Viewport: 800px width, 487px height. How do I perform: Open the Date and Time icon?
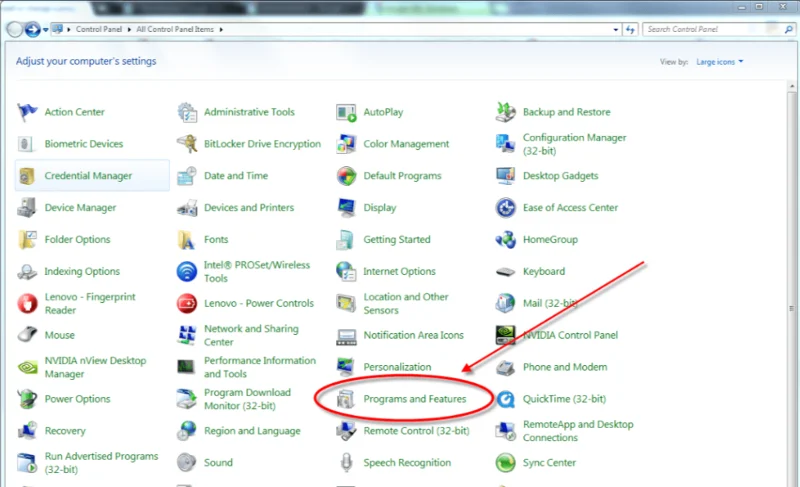(187, 176)
